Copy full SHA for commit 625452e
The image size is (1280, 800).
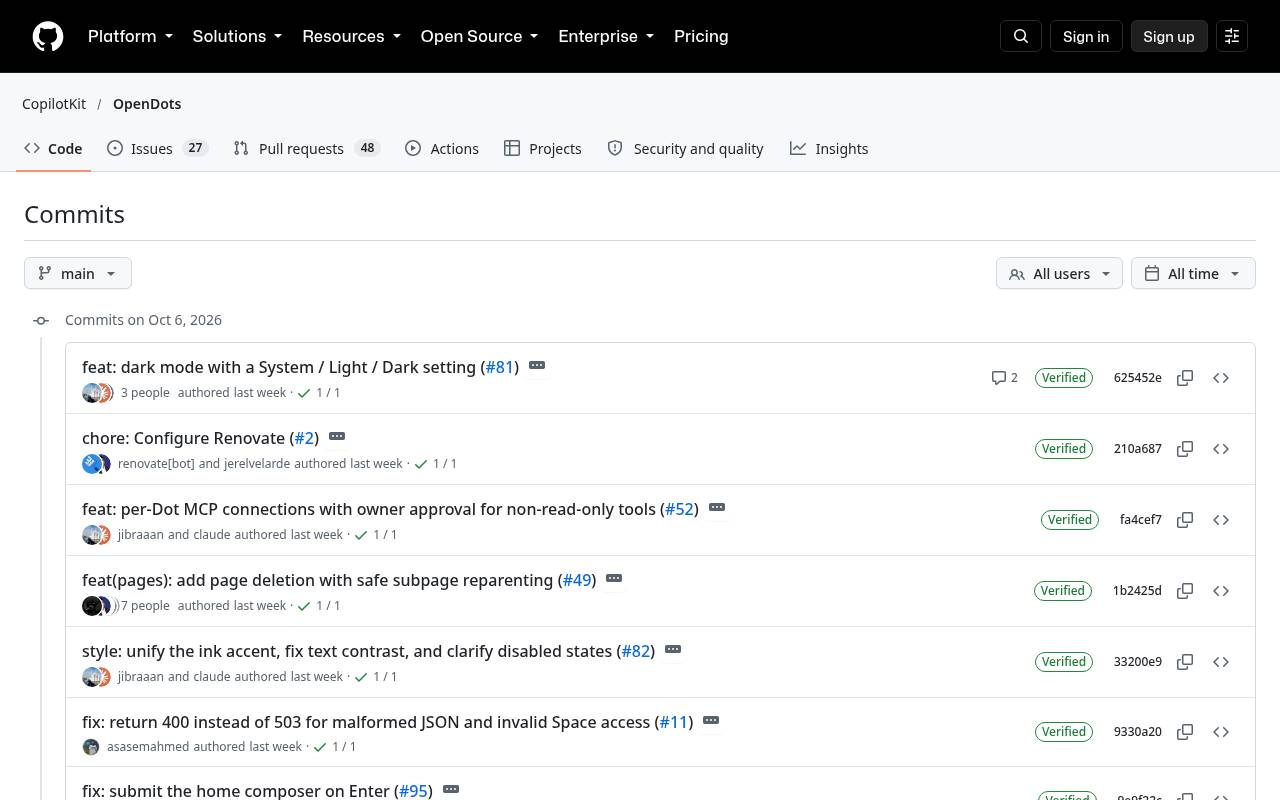1185,378
